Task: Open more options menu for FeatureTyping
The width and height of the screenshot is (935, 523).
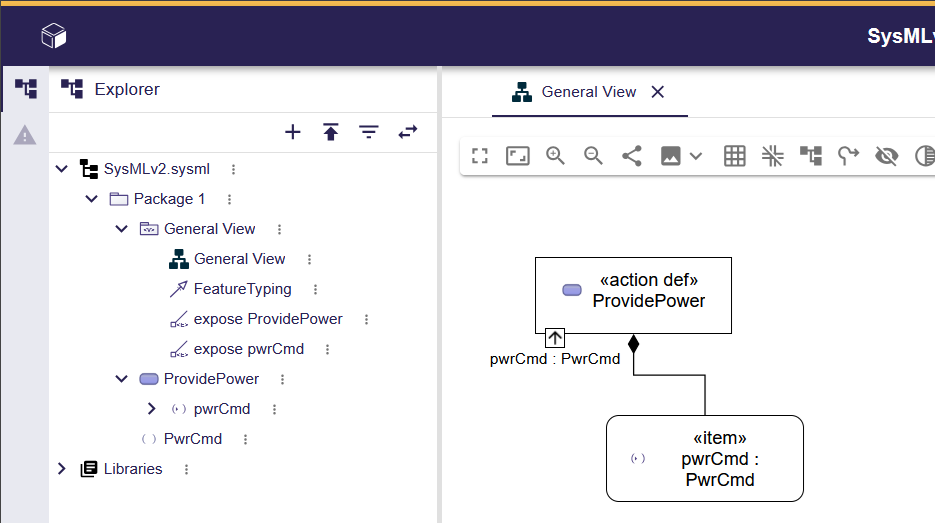Action: (x=316, y=289)
